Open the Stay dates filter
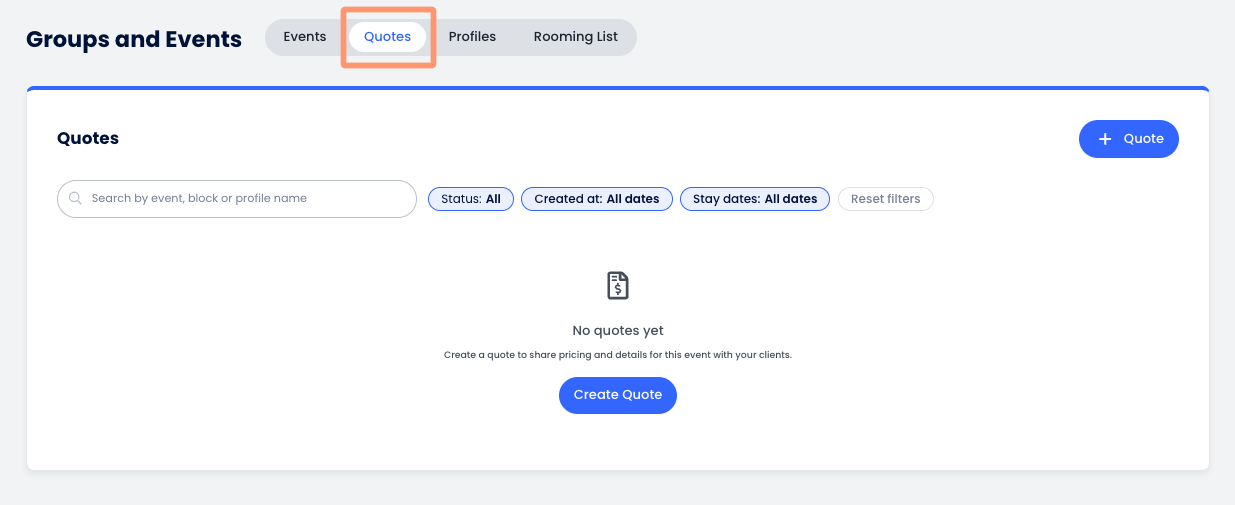This screenshot has height=505, width=1235. [754, 199]
